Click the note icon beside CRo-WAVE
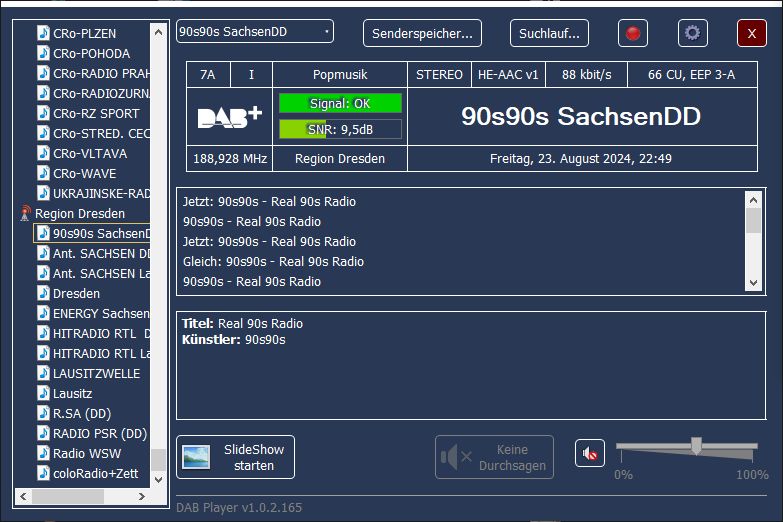783x522 pixels. 43,173
